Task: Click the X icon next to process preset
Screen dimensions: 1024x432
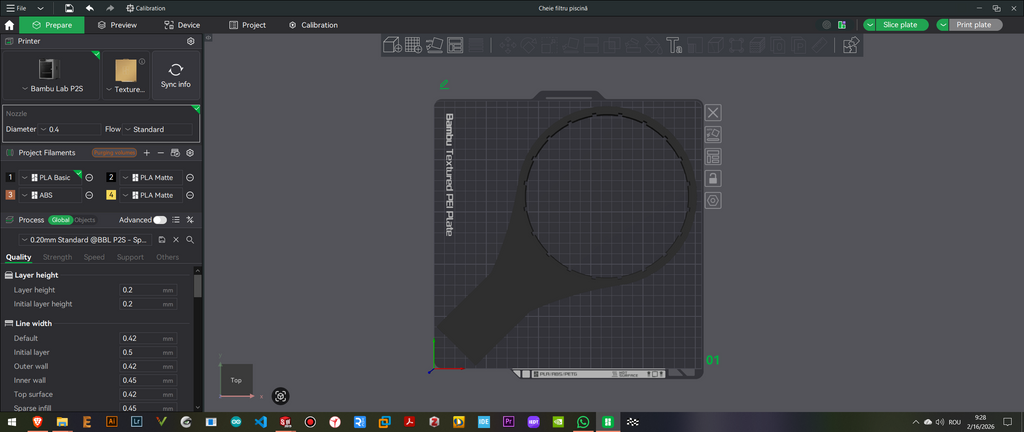Action: [x=176, y=239]
